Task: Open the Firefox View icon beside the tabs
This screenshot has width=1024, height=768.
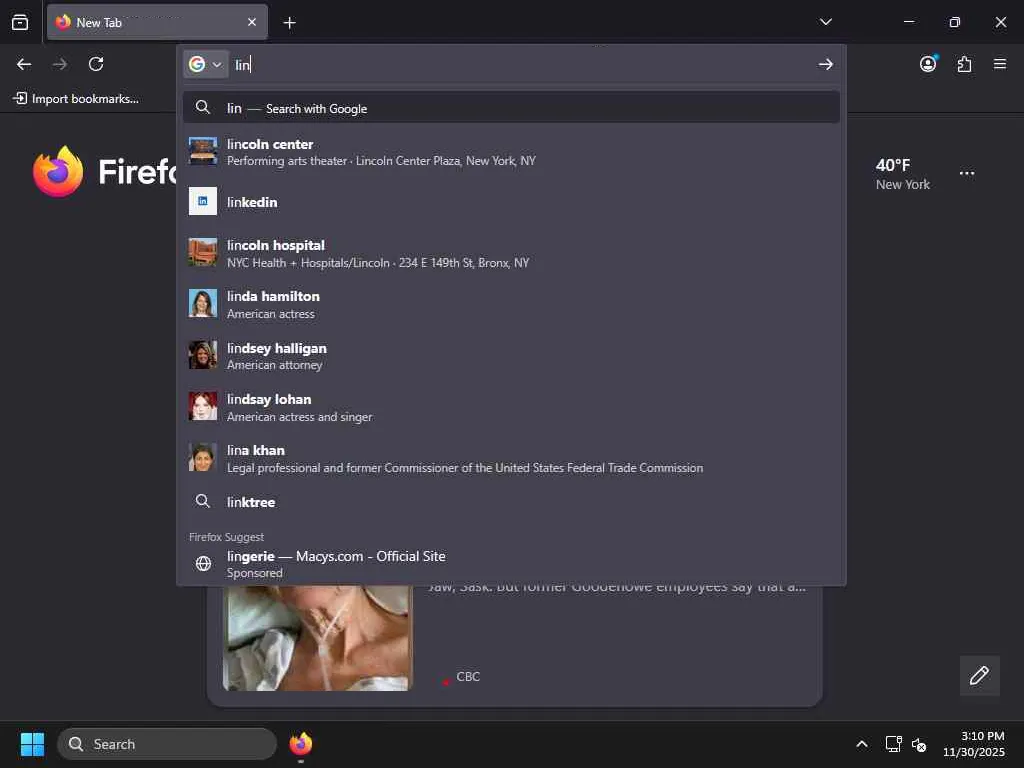Action: pos(20,22)
